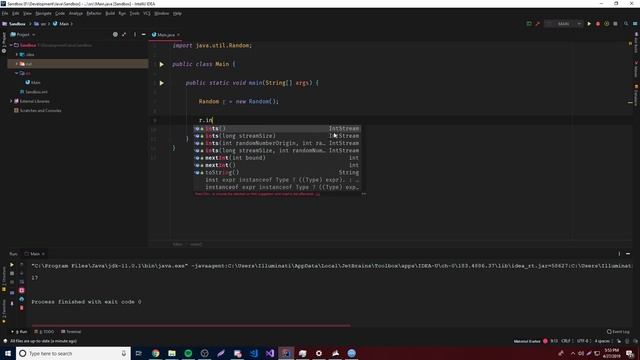Open the TODO tool window tab
Screen dimensions: 640x360
(x=44, y=332)
